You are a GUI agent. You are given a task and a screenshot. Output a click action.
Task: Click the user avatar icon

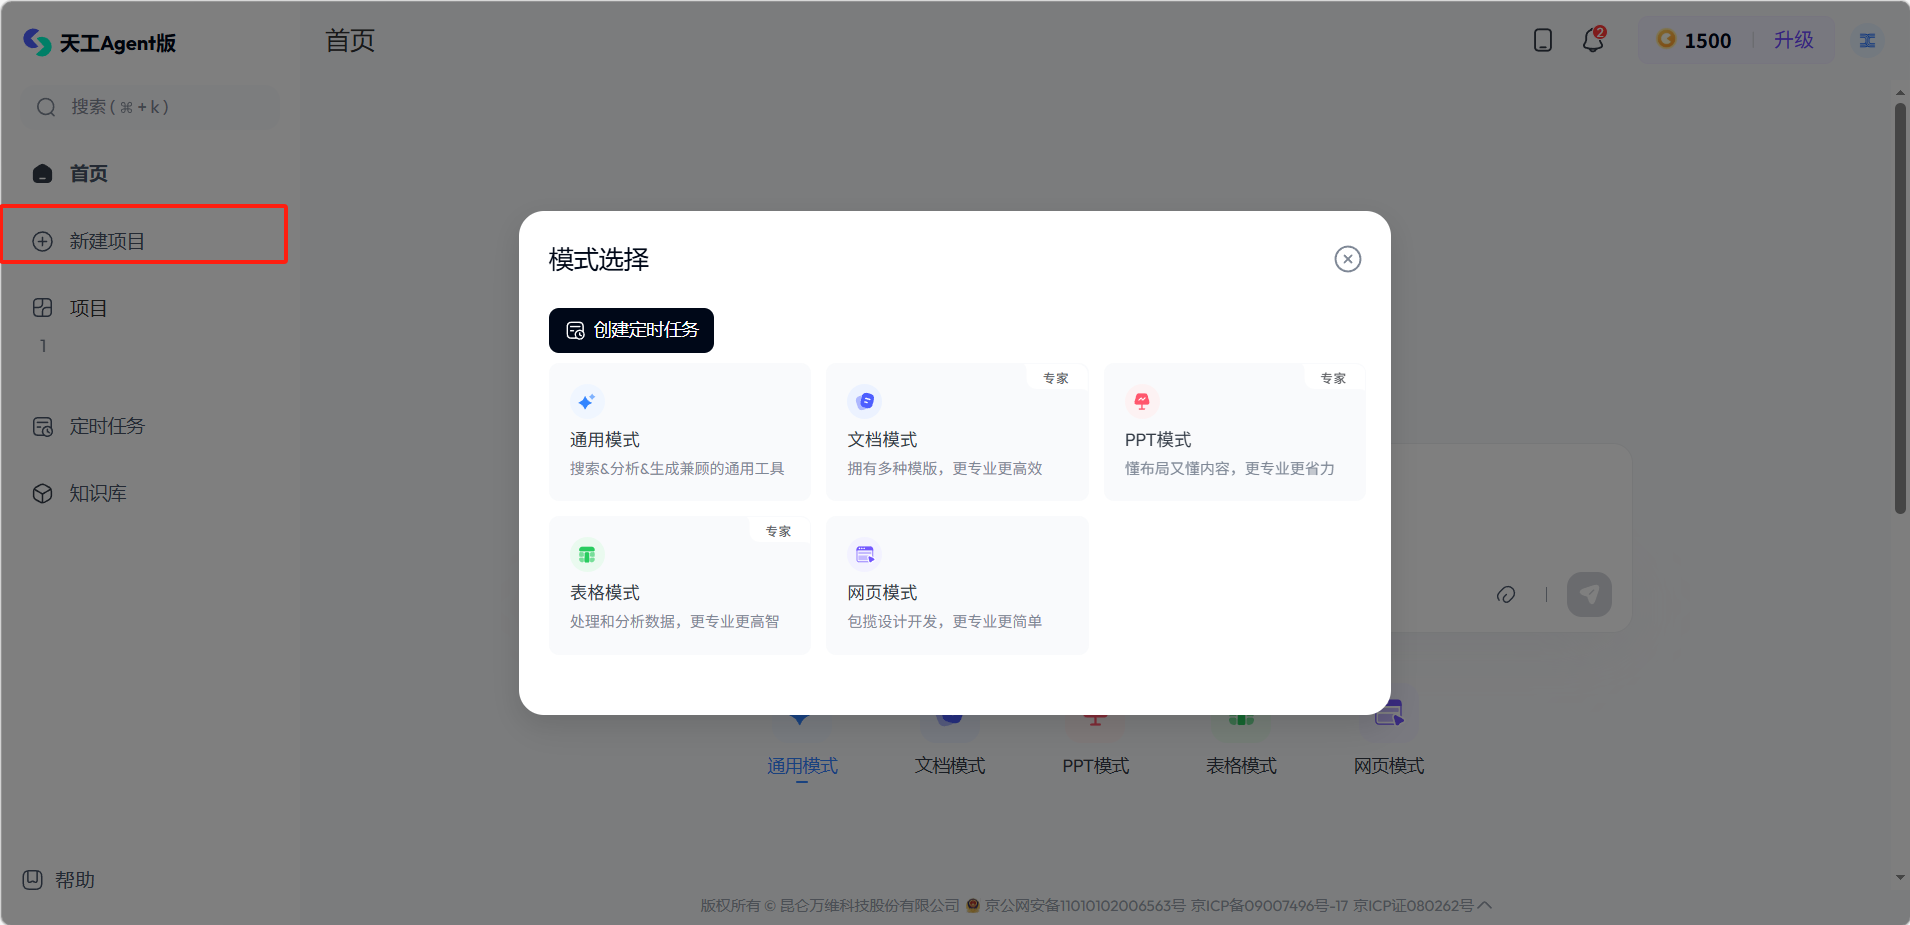1866,41
